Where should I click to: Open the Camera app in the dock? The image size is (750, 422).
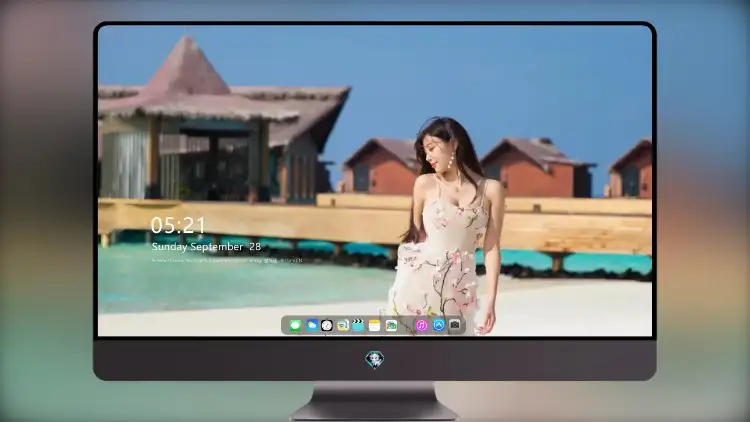(x=455, y=325)
